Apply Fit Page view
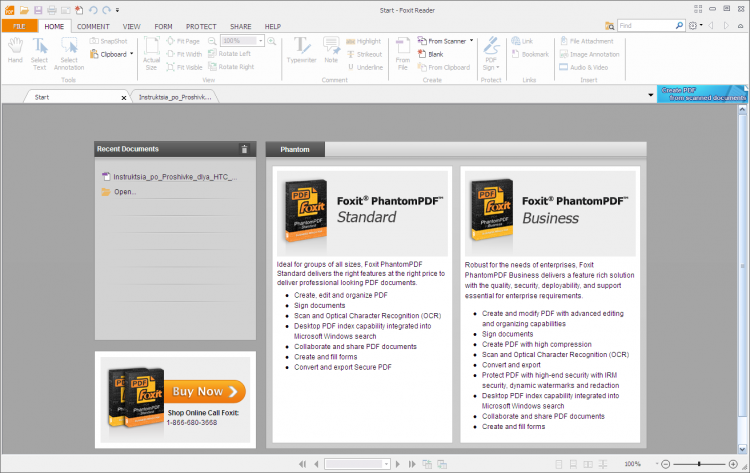 pyautogui.click(x=183, y=41)
